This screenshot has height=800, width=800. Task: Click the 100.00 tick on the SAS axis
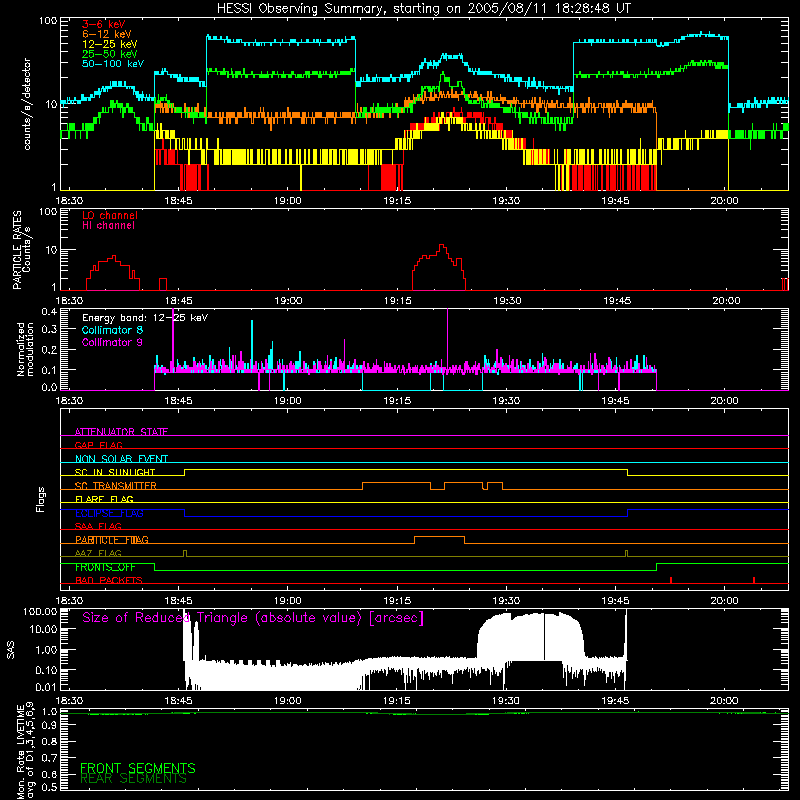coord(40,611)
